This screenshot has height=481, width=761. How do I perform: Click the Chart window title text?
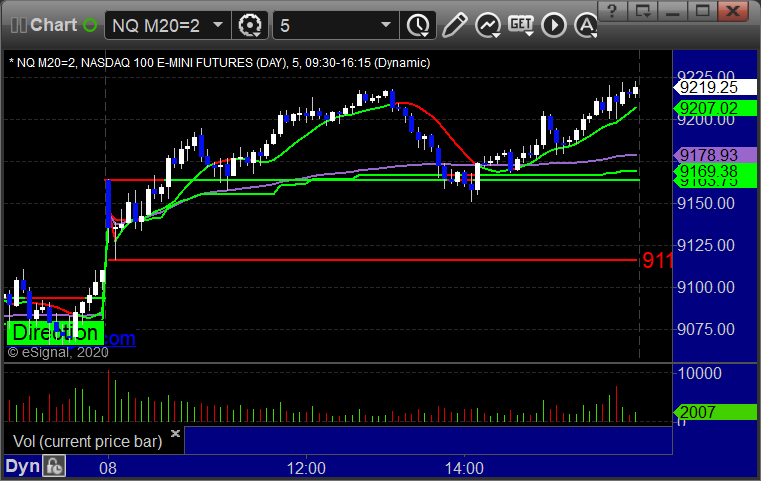point(53,25)
